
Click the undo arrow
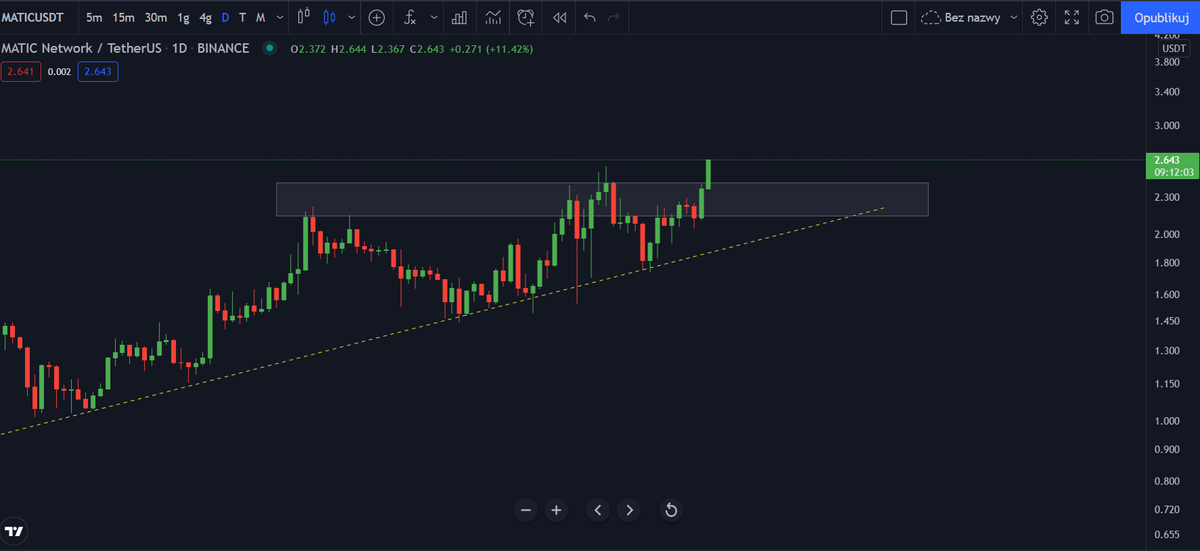590,17
